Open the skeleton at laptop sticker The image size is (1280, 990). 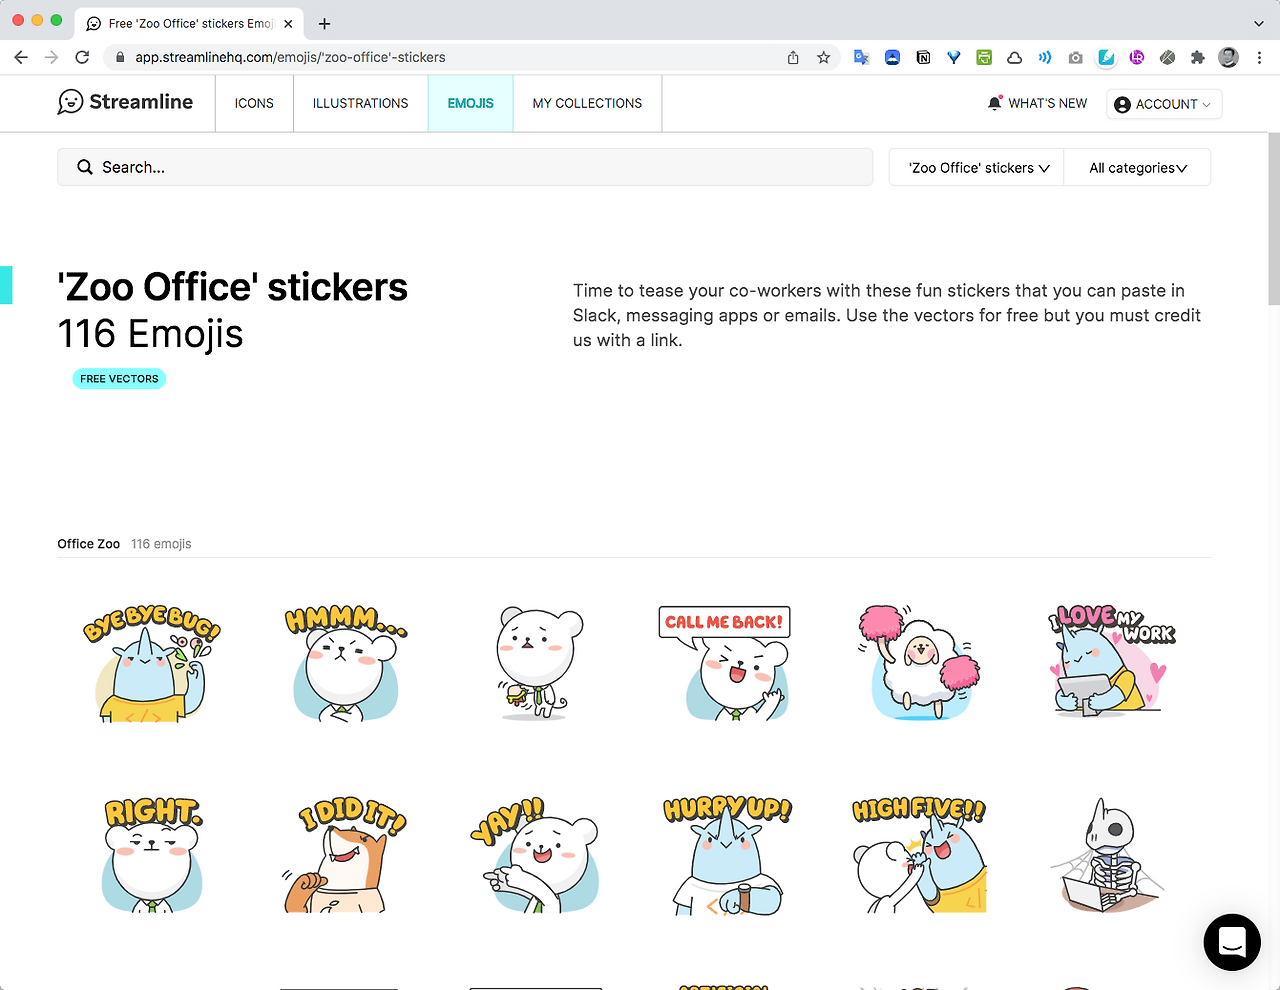[x=1108, y=855]
